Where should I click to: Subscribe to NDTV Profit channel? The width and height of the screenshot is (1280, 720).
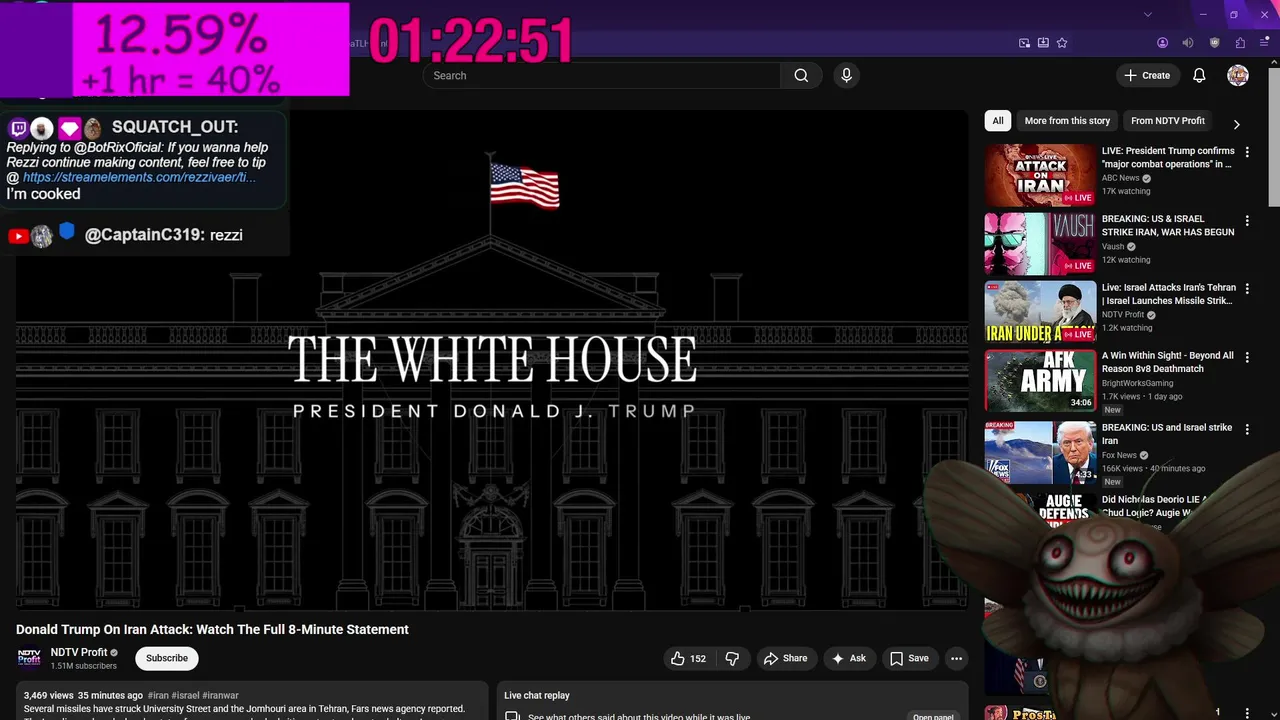point(167,658)
